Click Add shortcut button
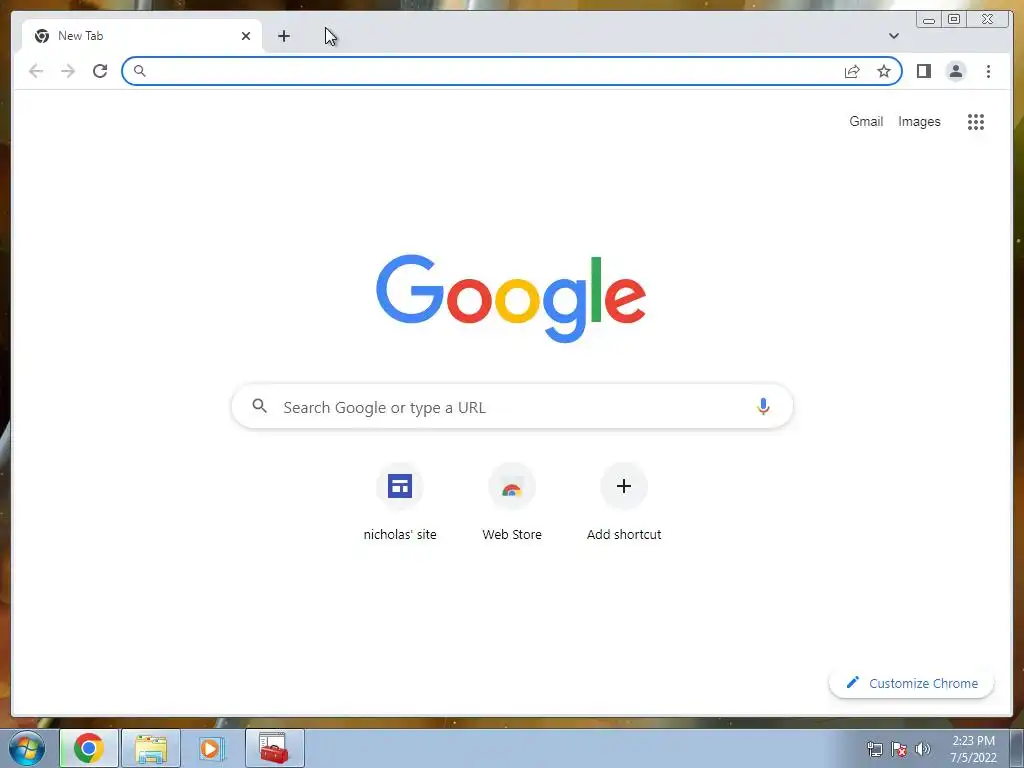Screen dimensions: 1024x768 click(624, 503)
